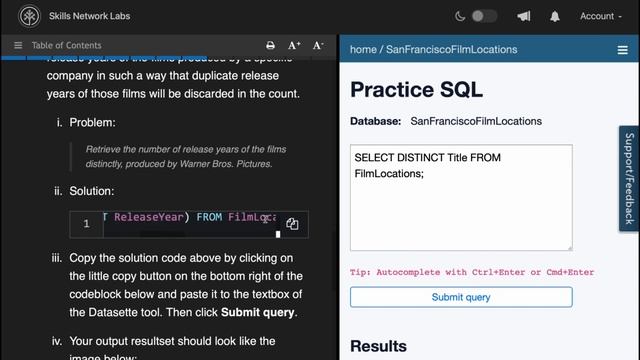Open the Support/Feedback side tab
The width and height of the screenshot is (640, 360).
[x=629, y=178]
